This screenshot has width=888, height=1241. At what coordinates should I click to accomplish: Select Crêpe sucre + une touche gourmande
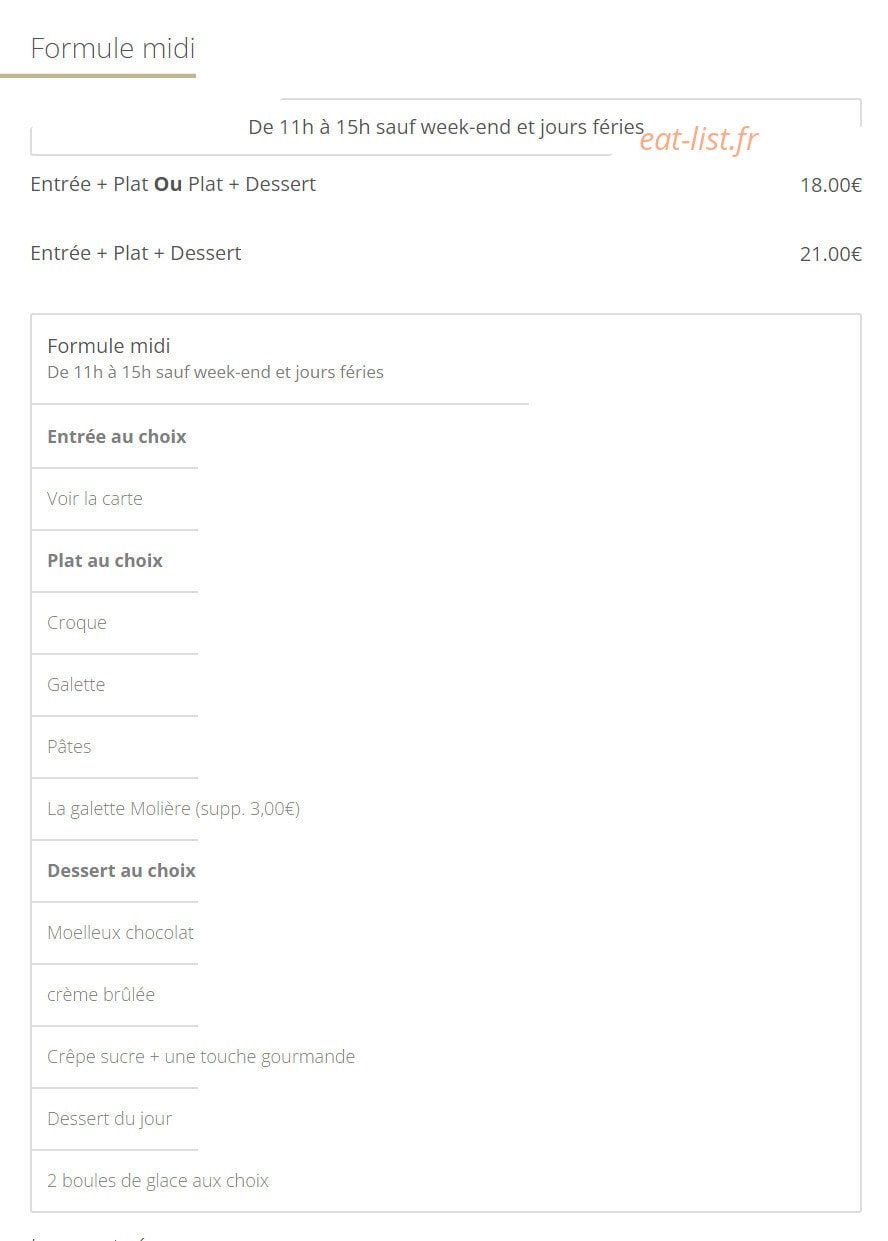(201, 1057)
